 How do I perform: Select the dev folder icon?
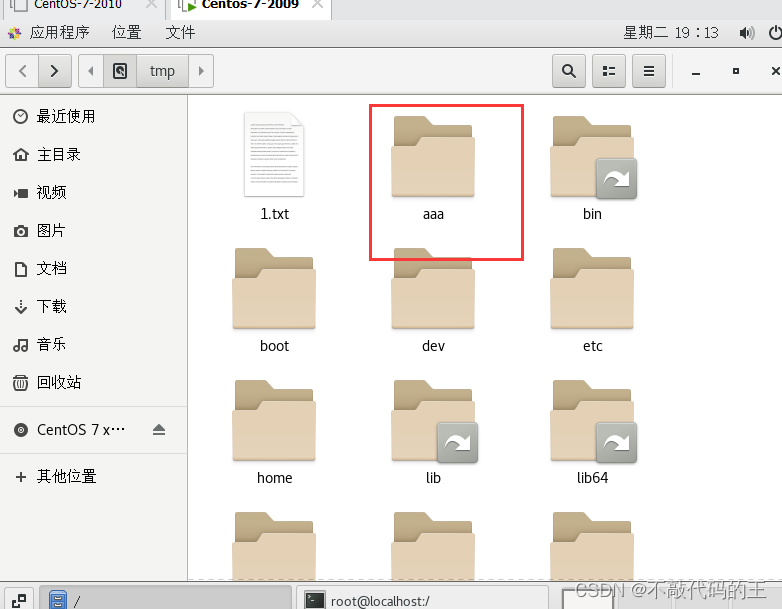(x=433, y=288)
